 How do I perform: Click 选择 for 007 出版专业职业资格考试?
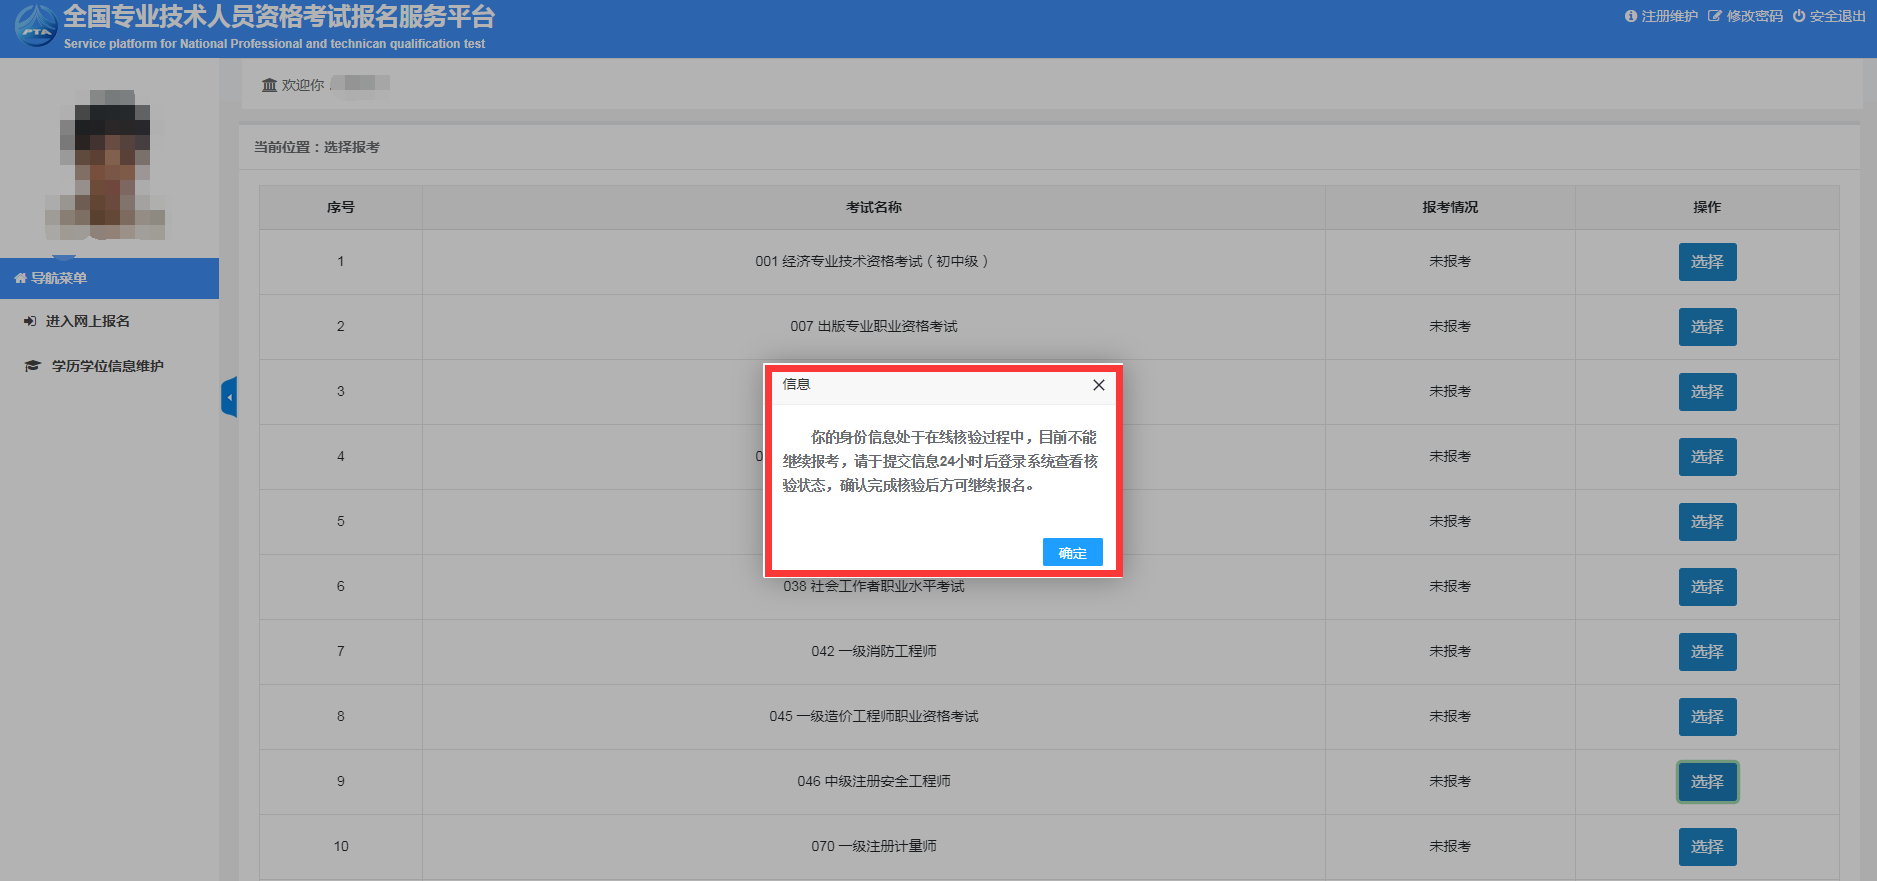[x=1706, y=327]
